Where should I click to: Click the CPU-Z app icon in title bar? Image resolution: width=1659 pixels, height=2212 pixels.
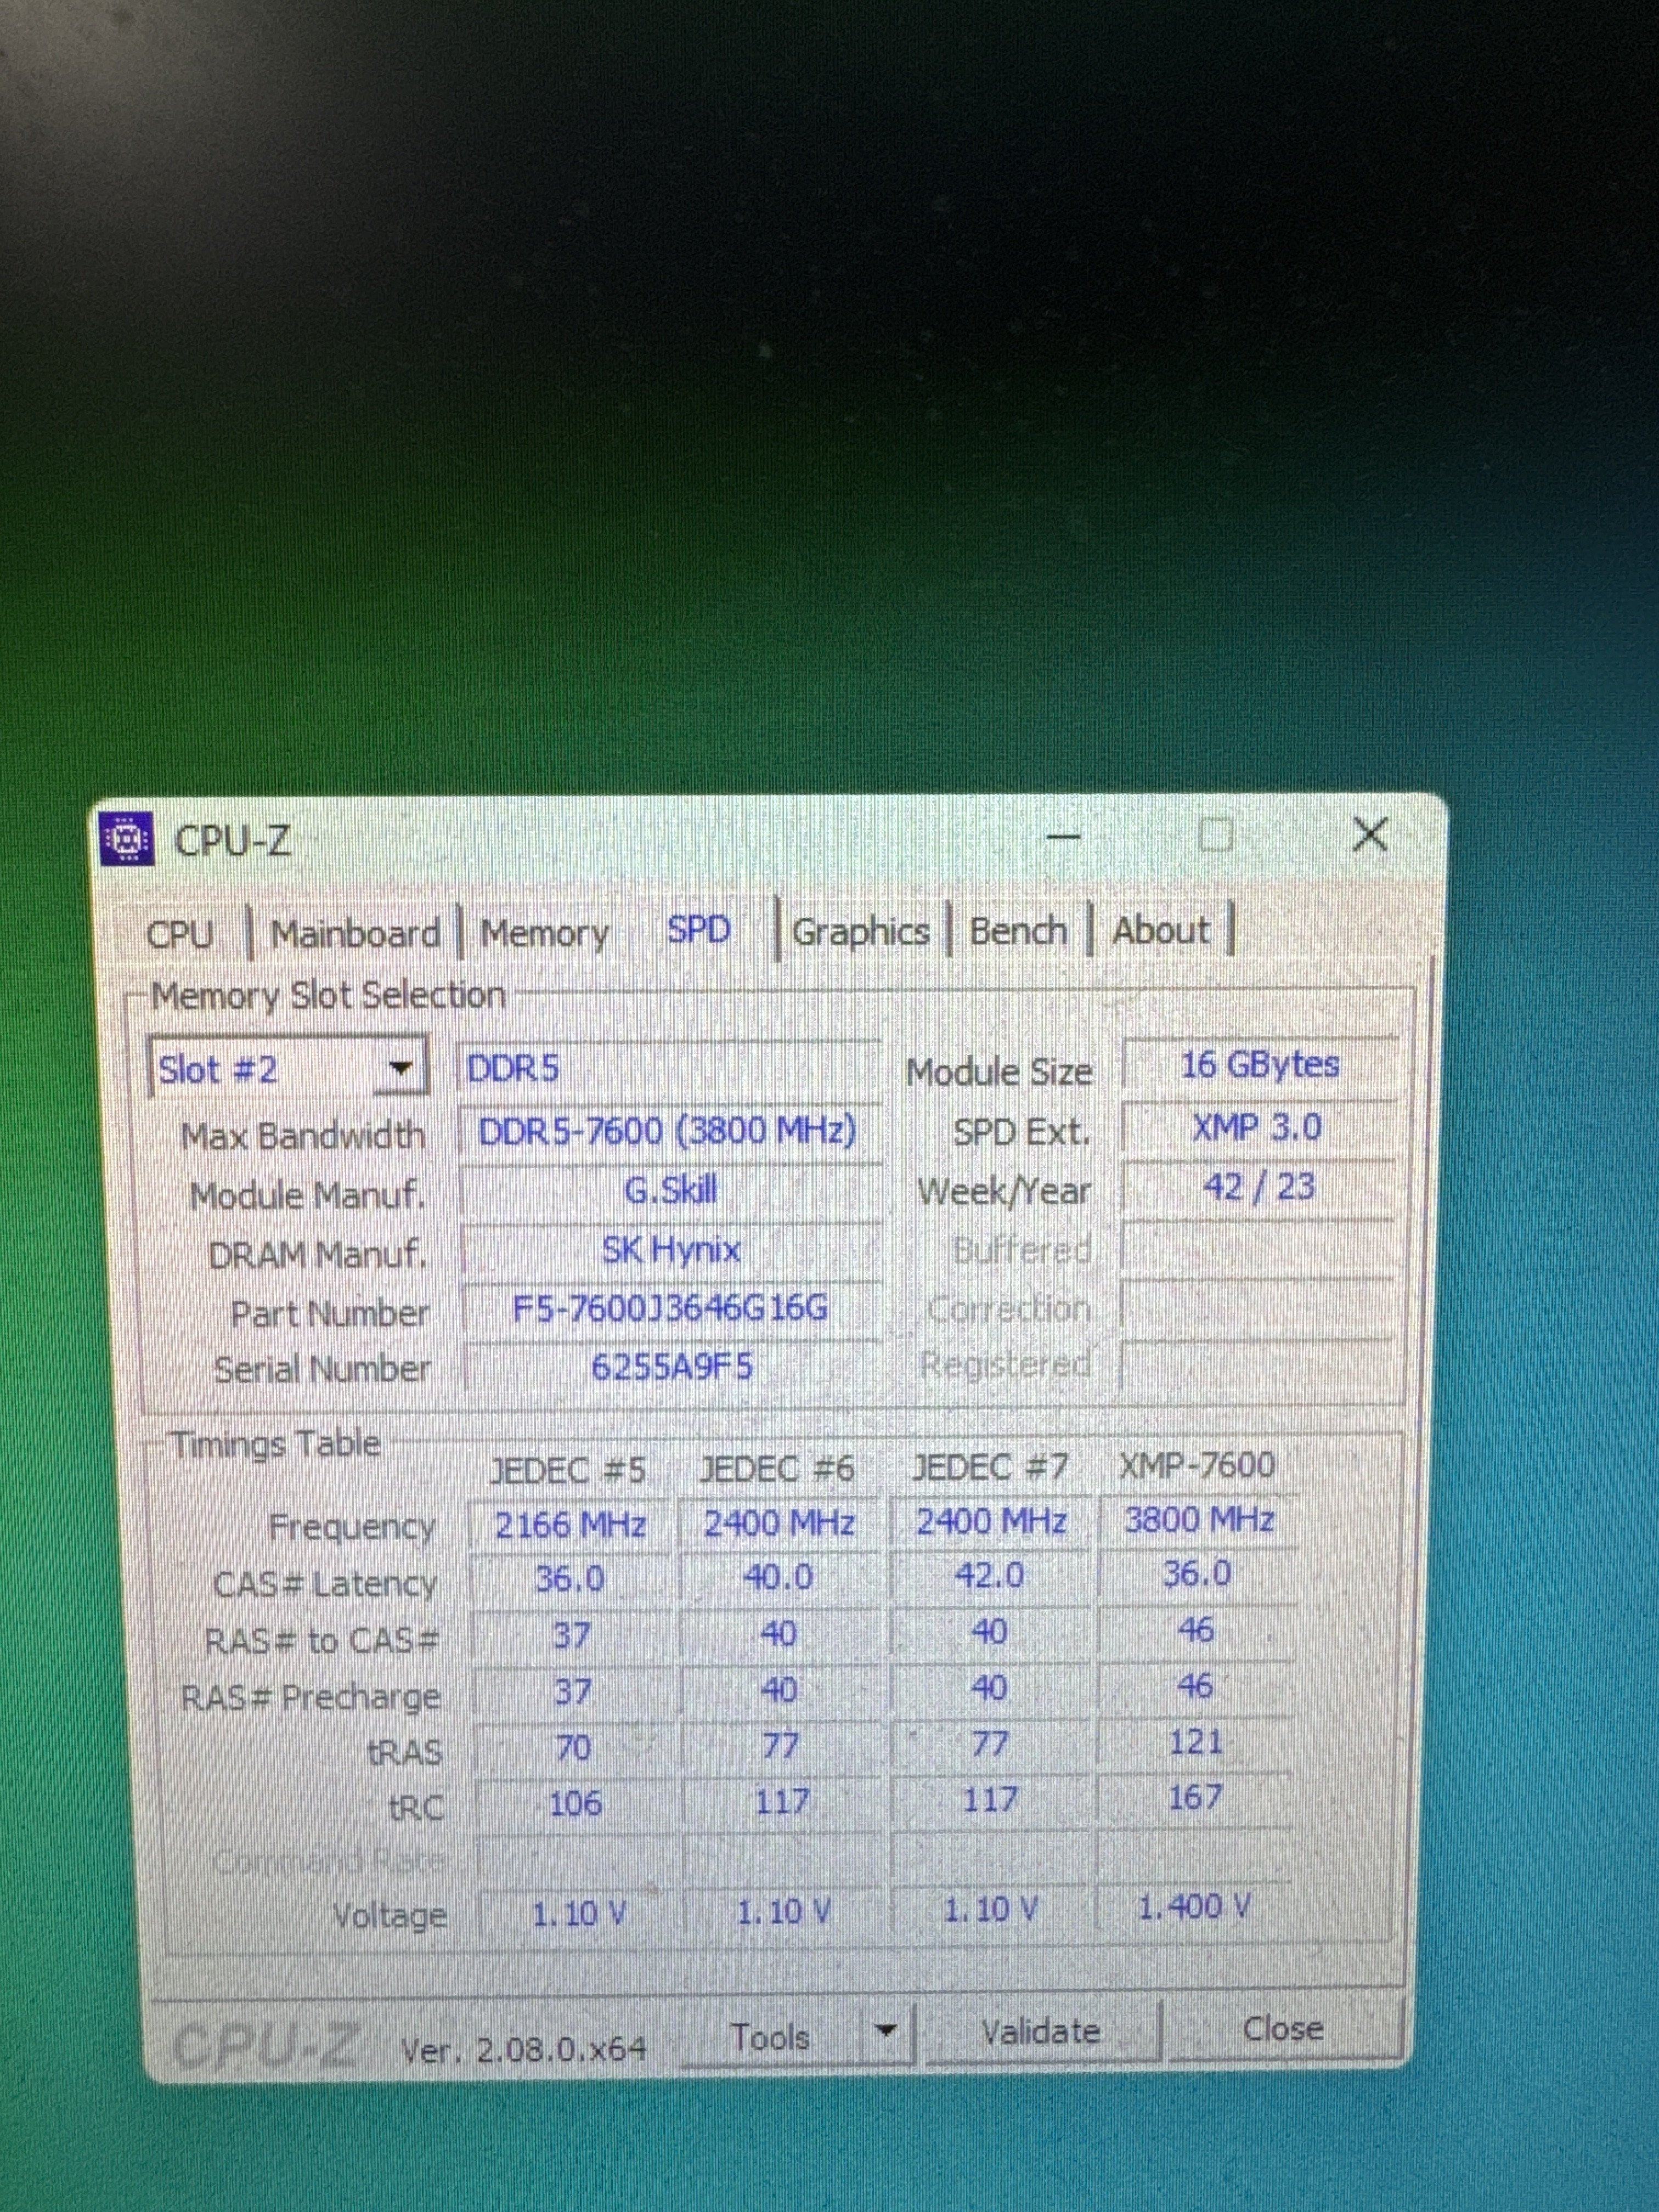pos(127,839)
